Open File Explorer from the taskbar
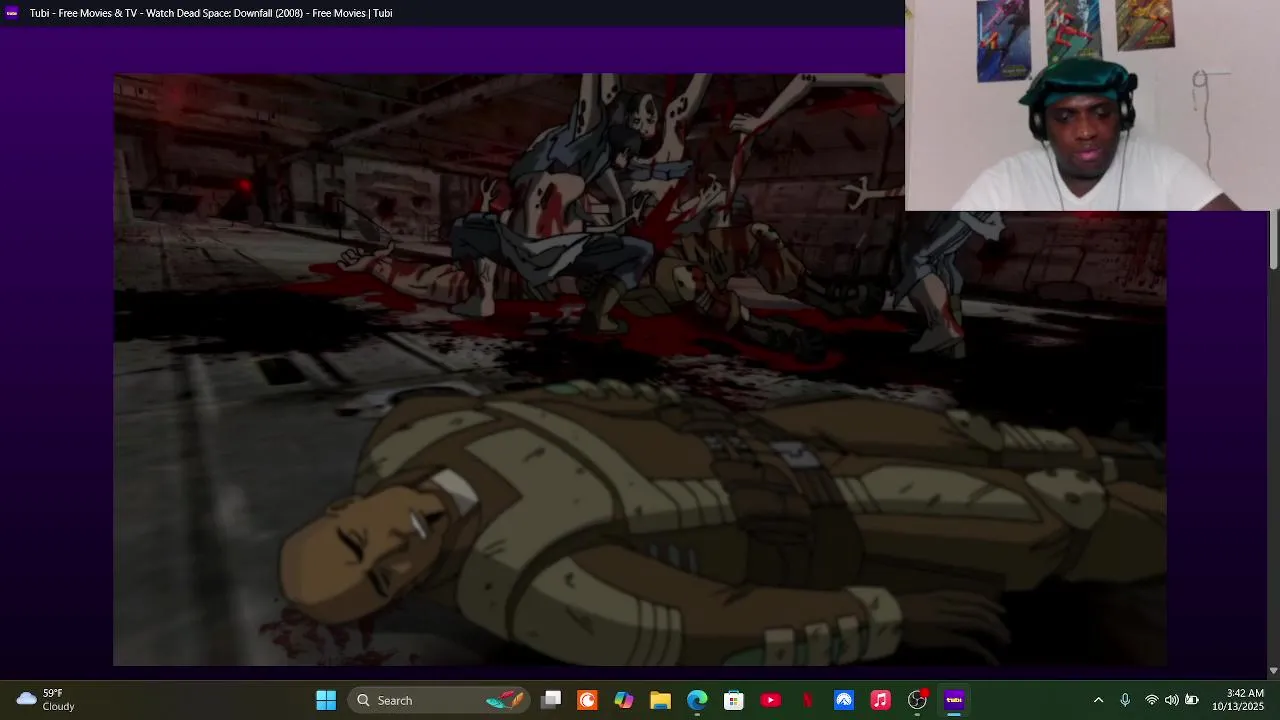 point(660,700)
